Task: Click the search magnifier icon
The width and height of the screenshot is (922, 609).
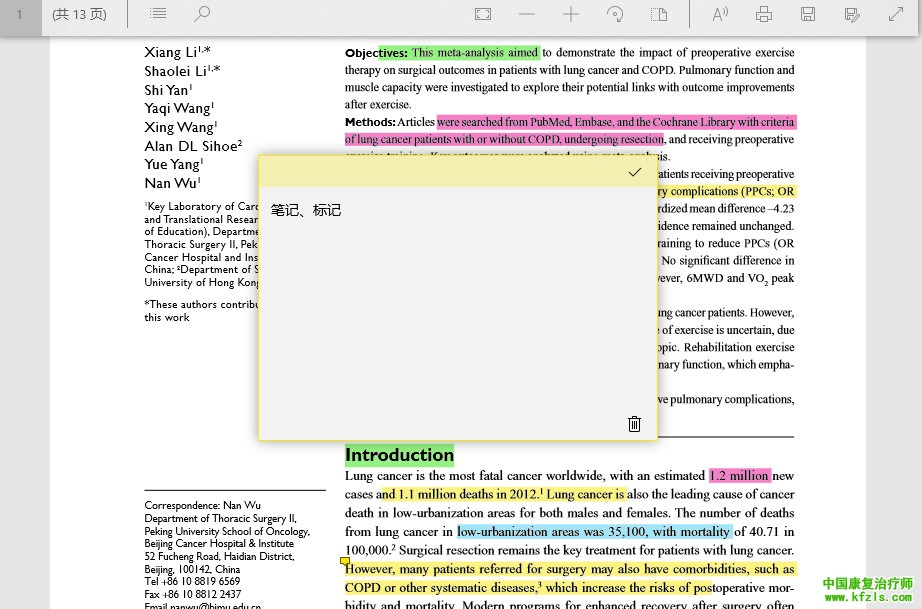Action: coord(202,14)
